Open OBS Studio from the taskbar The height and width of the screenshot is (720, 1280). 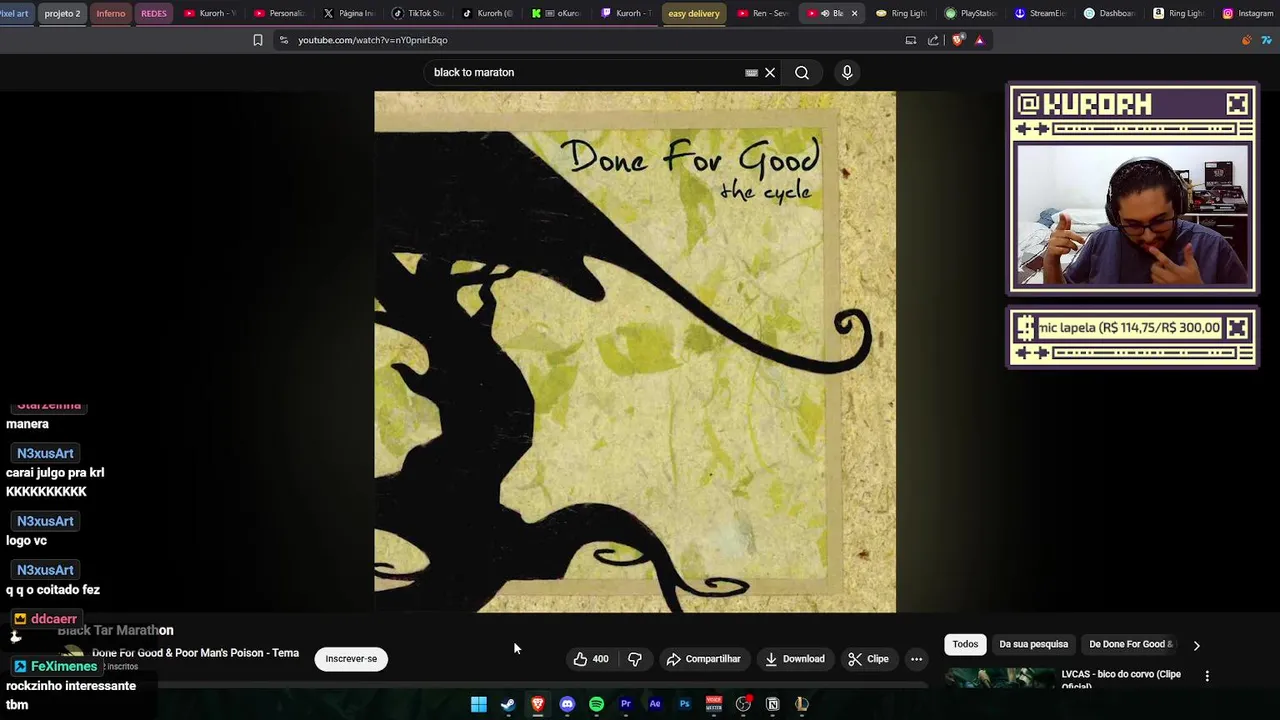tap(743, 704)
